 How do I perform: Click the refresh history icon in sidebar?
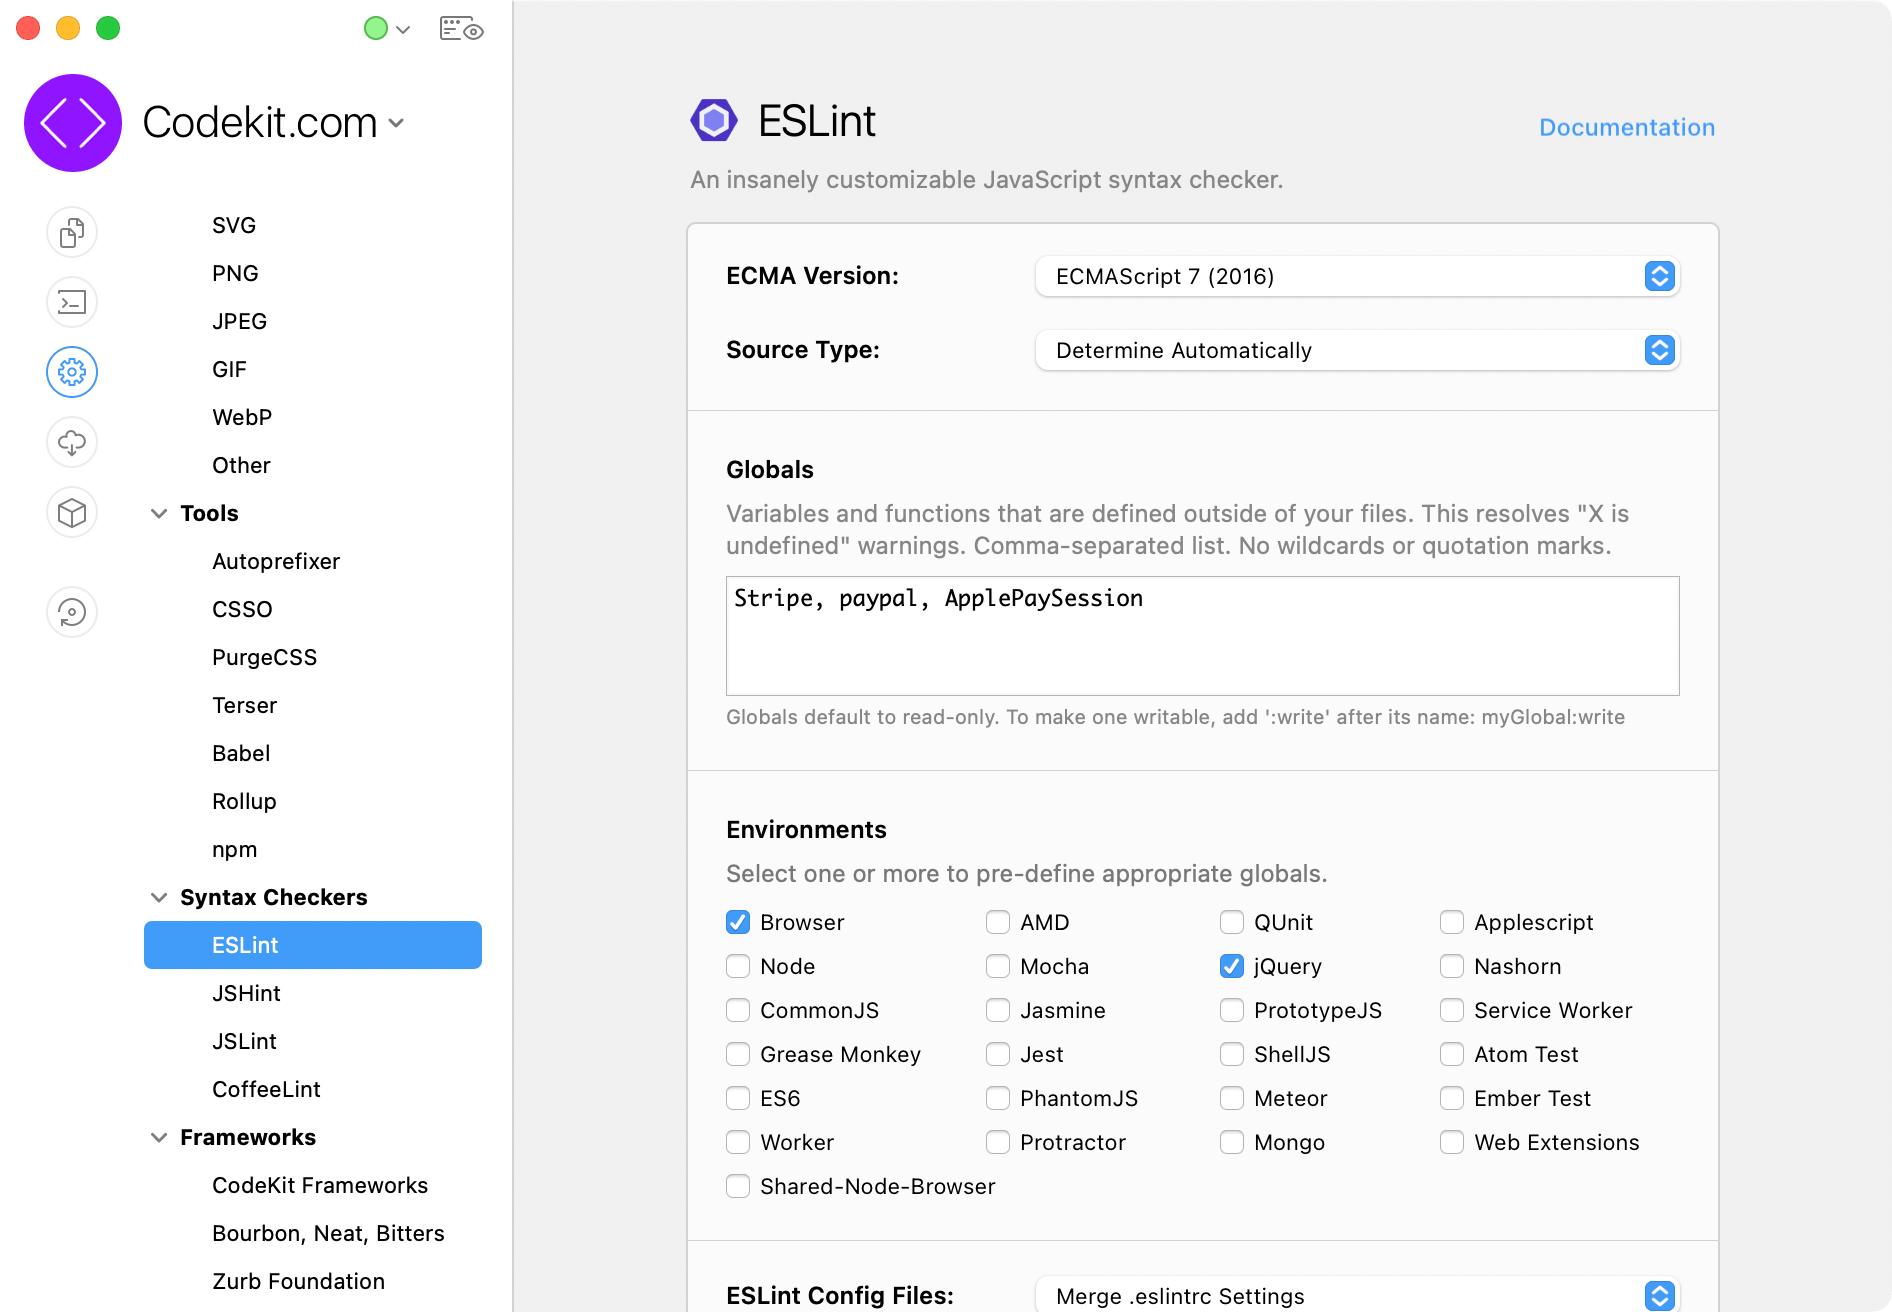[72, 612]
